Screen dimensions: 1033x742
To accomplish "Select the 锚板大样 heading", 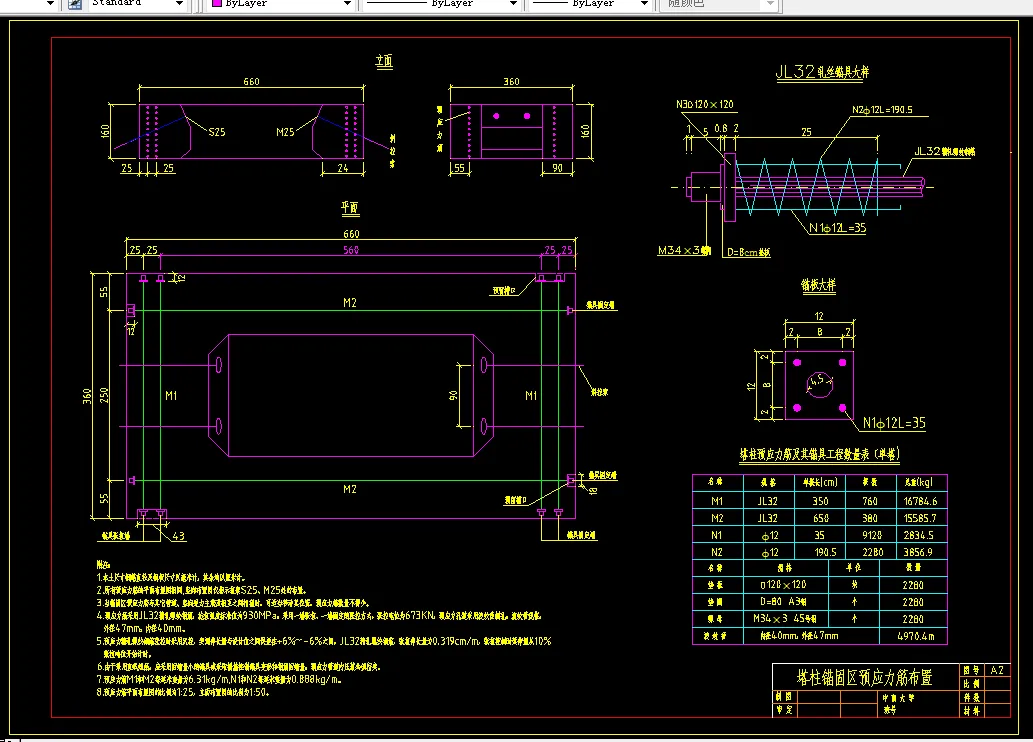I will [x=818, y=285].
